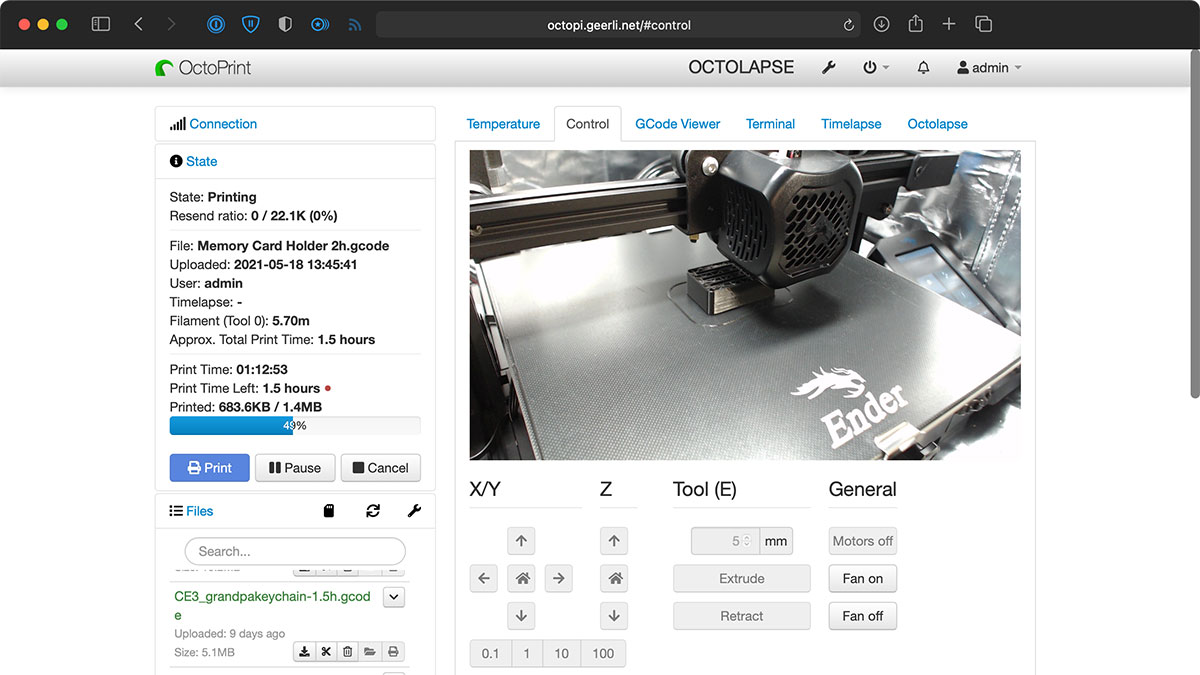Viewport: 1200px width, 675px height.
Task: Home the Z axis
Action: (614, 578)
